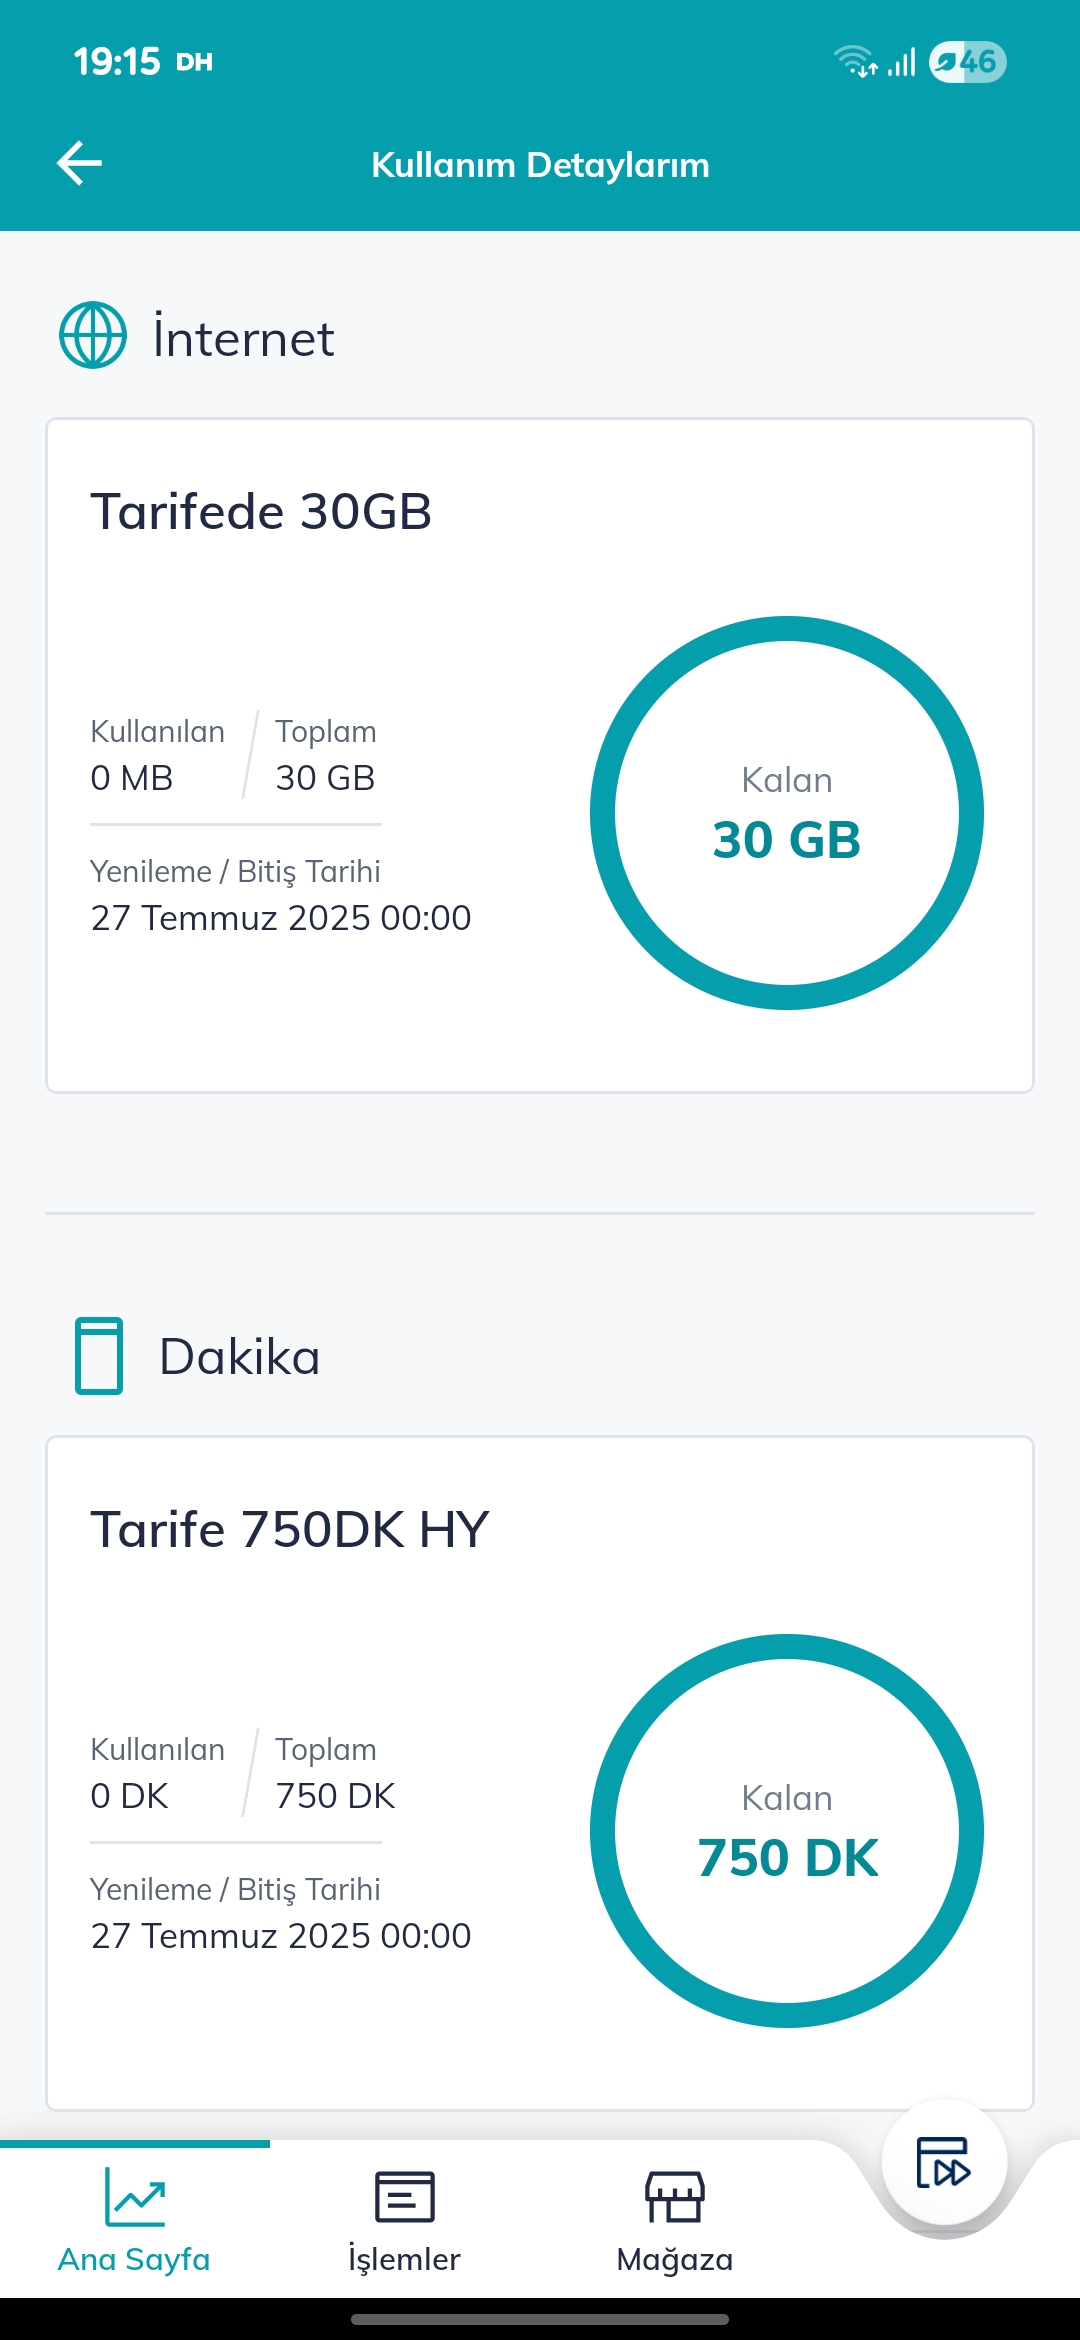Screen dimensions: 1080x2340
Task: Tap the Mağaza store icon
Action: [x=675, y=2197]
